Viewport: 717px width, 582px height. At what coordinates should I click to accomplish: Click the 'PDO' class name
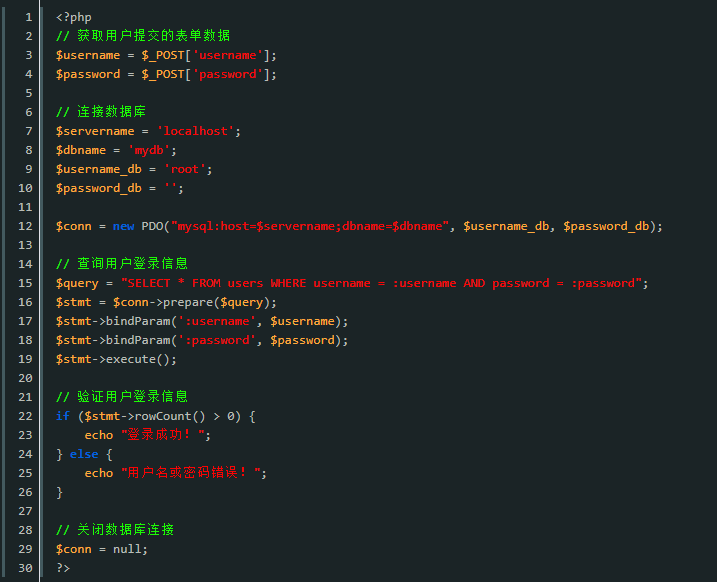click(x=152, y=226)
